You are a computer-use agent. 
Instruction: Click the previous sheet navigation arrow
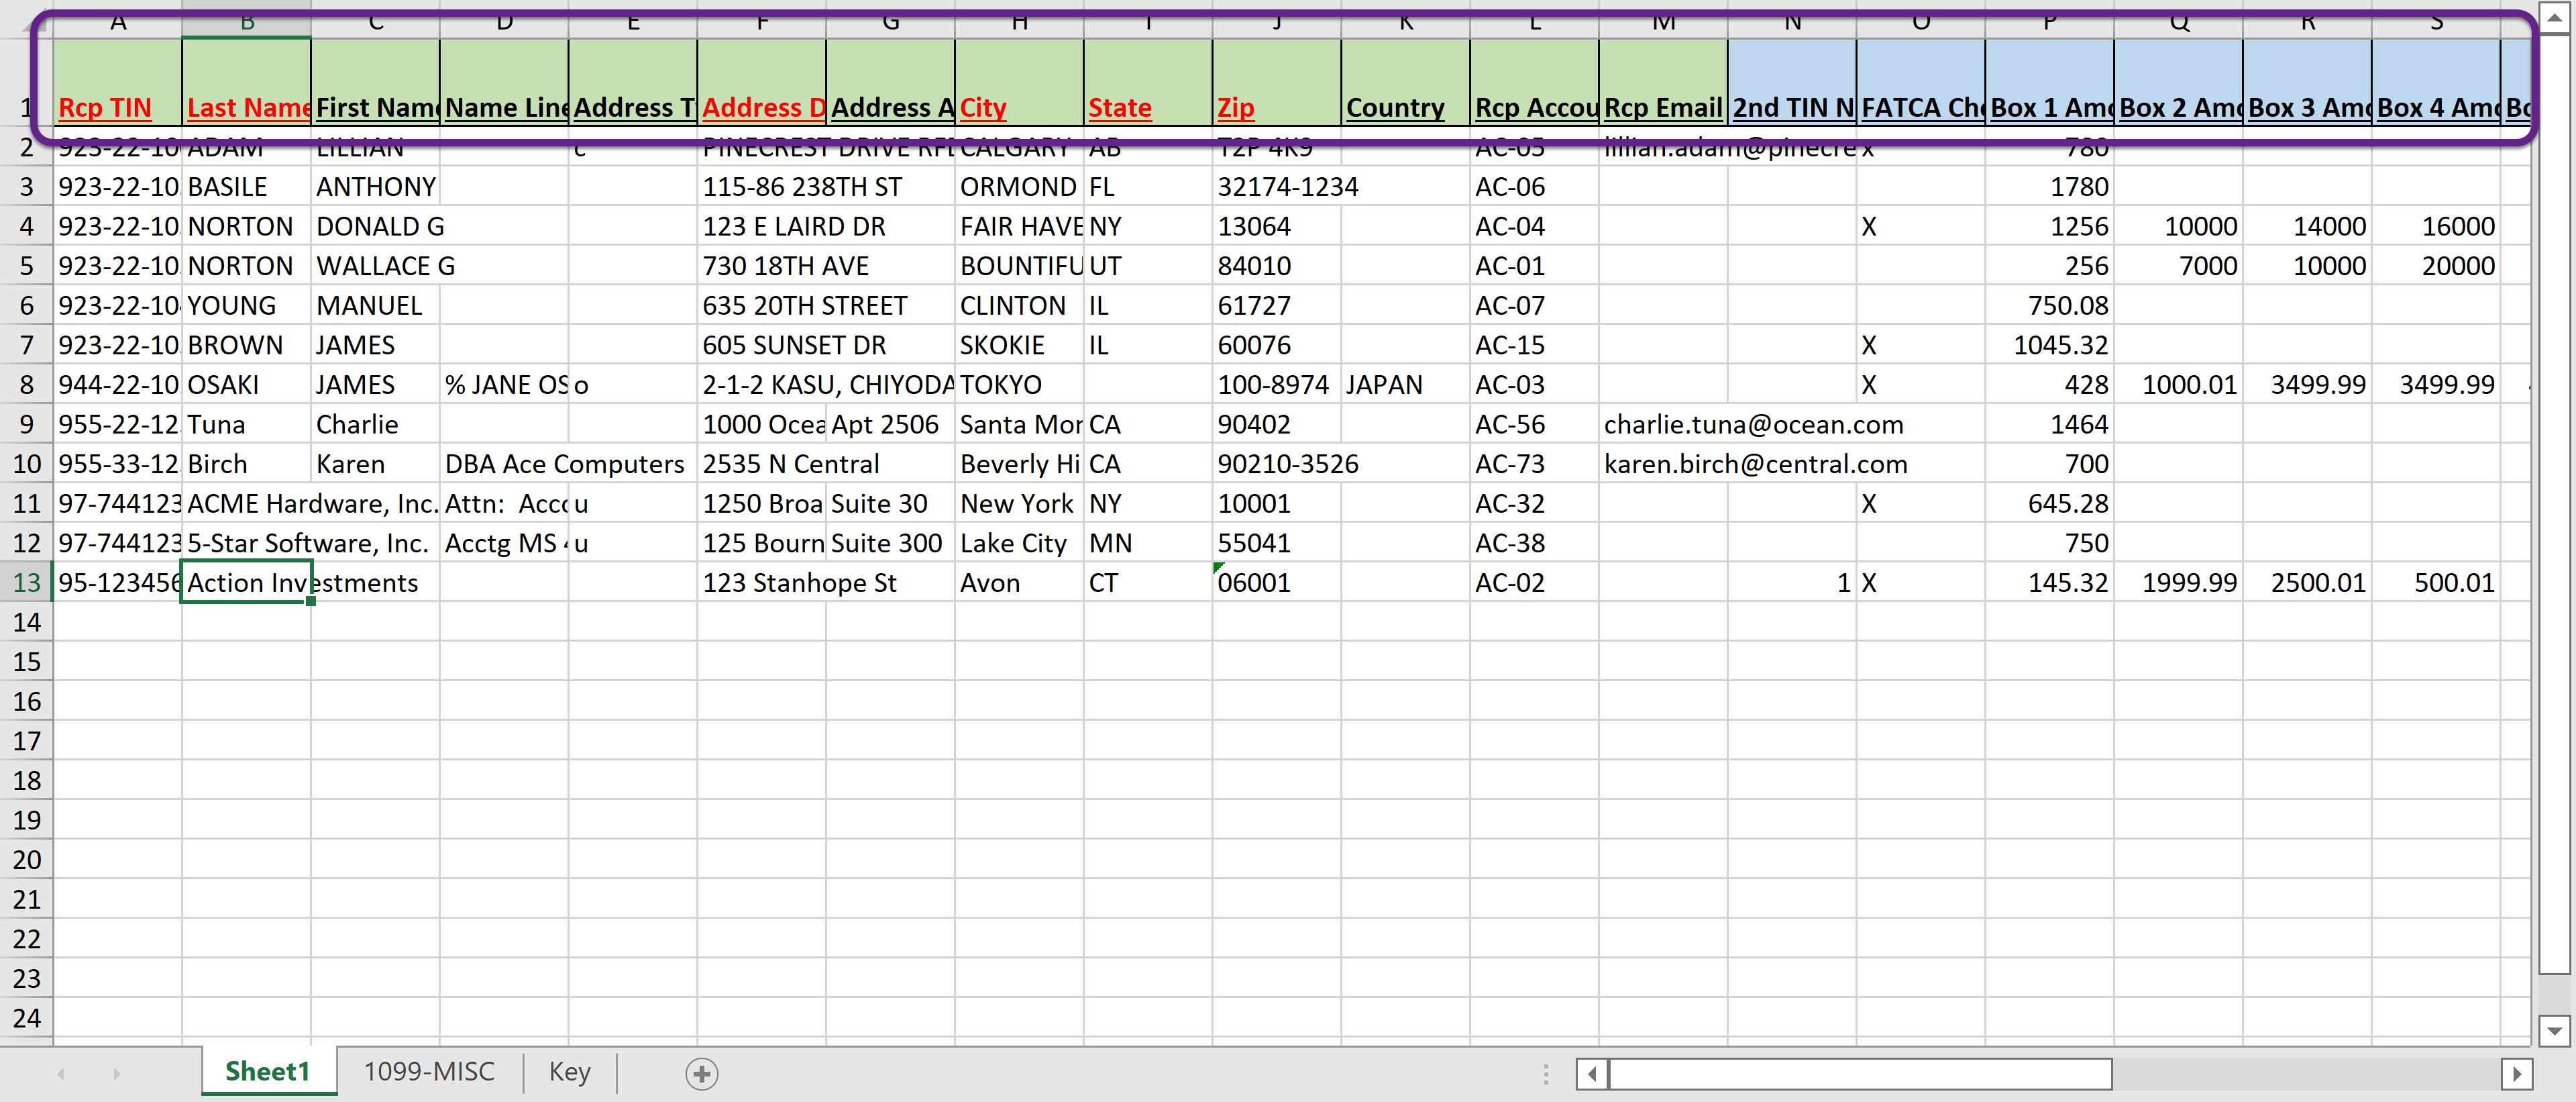(61, 1073)
